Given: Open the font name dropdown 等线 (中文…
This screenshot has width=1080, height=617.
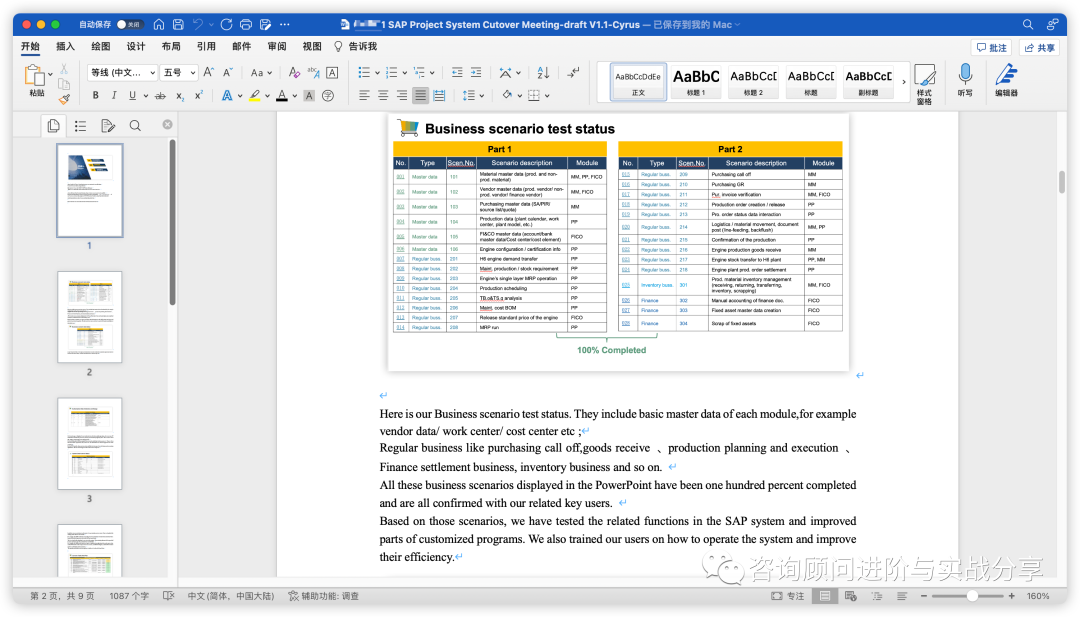Looking at the screenshot, I should click(x=123, y=72).
